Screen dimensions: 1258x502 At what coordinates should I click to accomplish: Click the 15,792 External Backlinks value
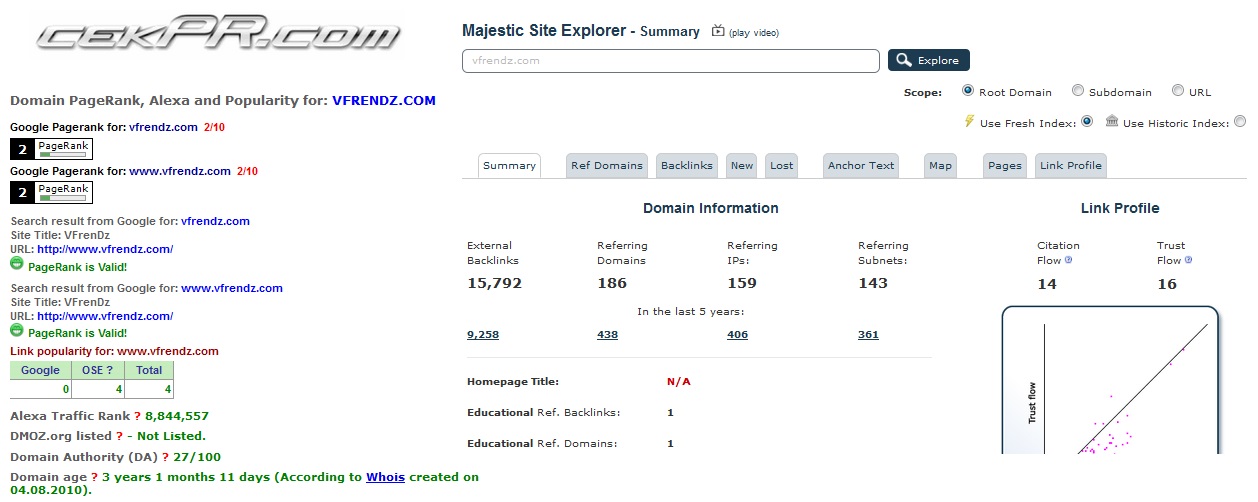click(x=494, y=283)
